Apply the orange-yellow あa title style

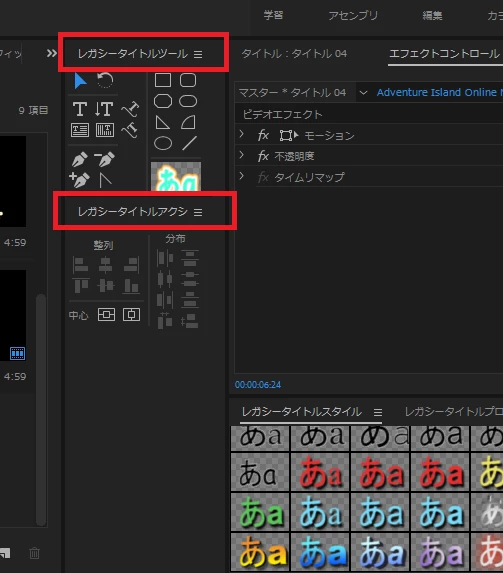260,552
